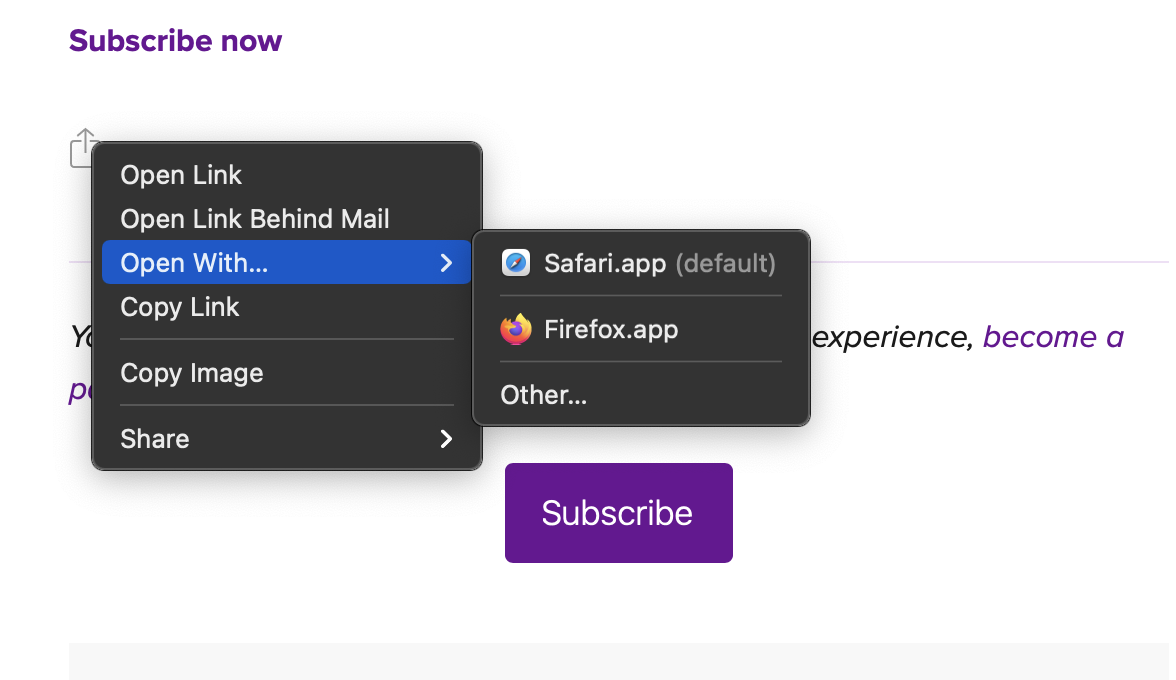The width and height of the screenshot is (1176, 680).
Task: Open the Share menu entry
Action: (286, 439)
